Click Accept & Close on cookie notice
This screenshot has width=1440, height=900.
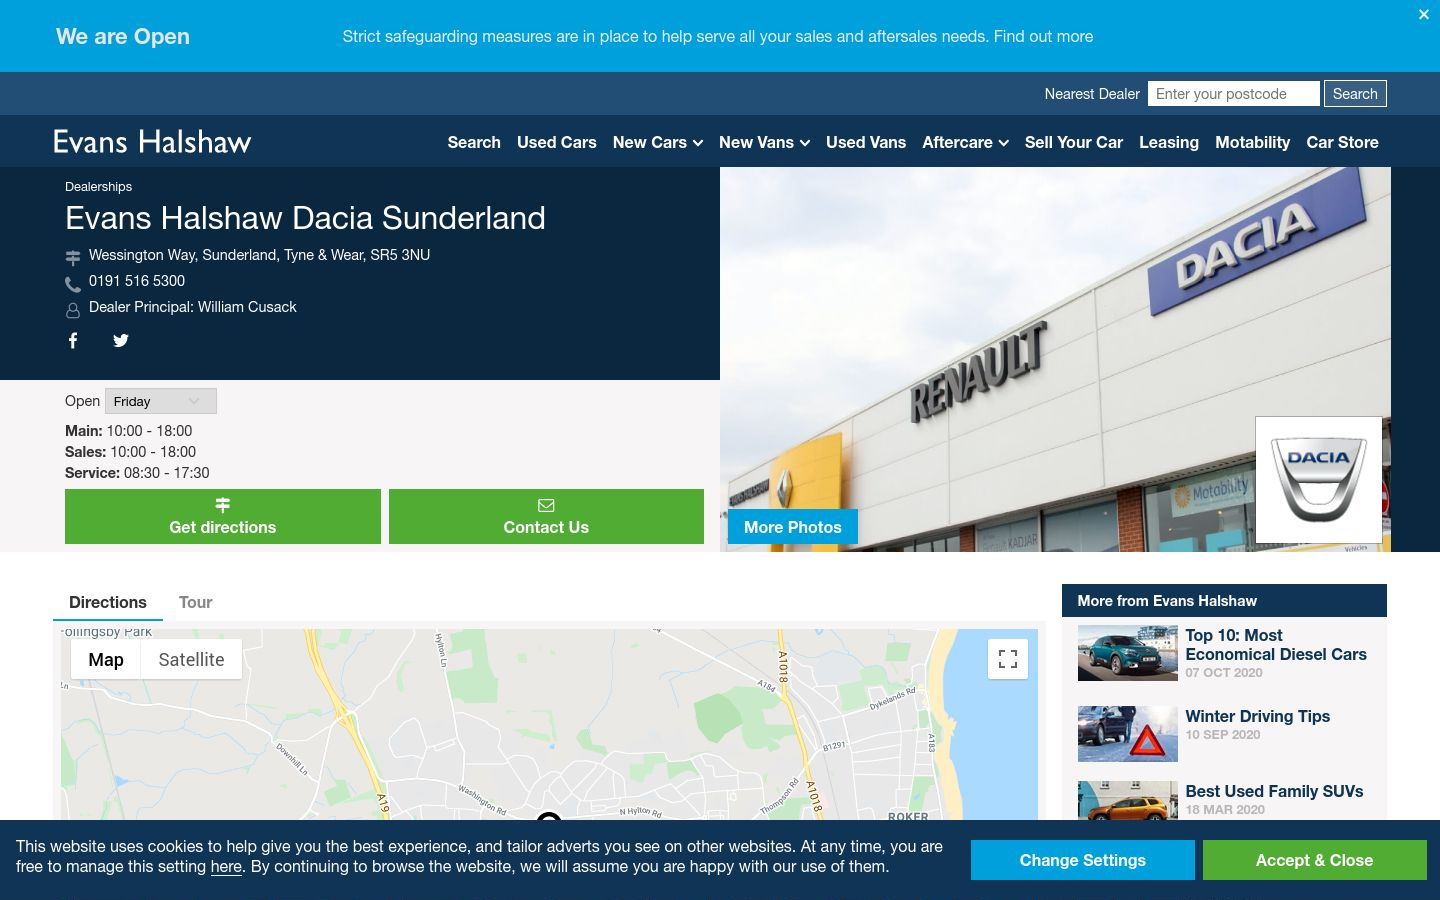[x=1314, y=860]
